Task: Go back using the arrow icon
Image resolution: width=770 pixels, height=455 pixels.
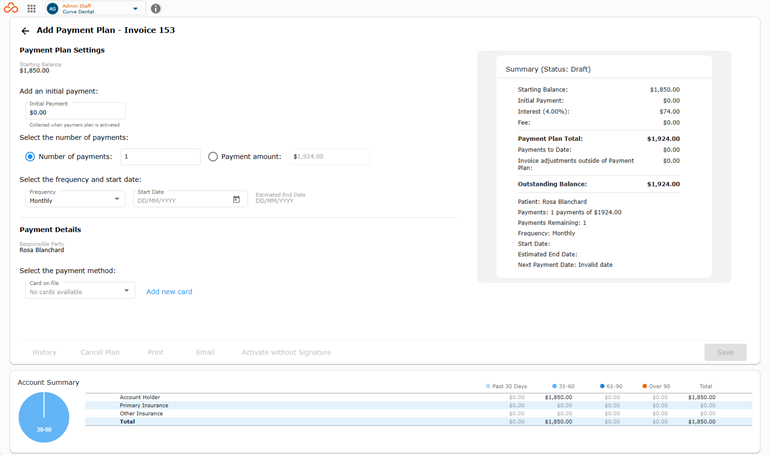Action: [25, 31]
